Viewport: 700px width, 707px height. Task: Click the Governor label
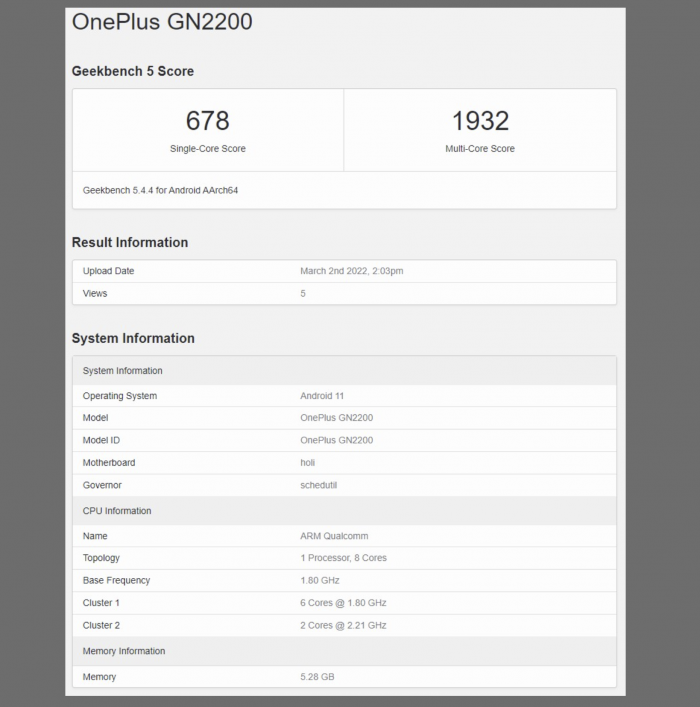click(x=102, y=486)
